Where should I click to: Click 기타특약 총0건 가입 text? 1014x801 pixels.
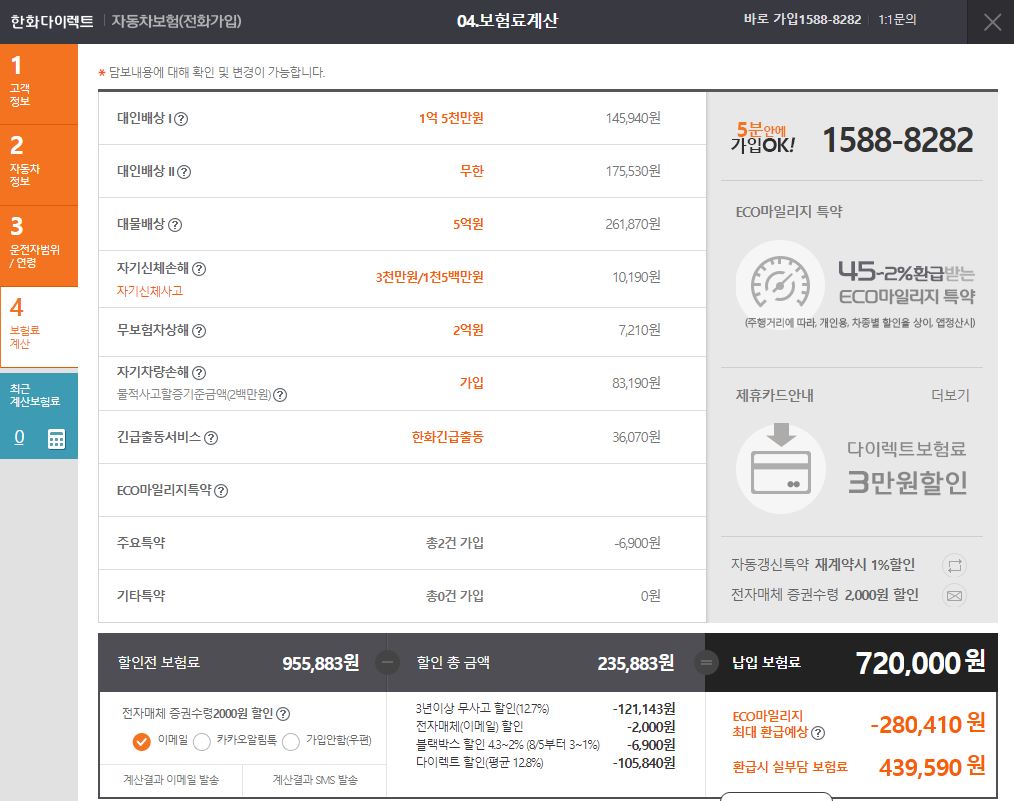tap(455, 597)
